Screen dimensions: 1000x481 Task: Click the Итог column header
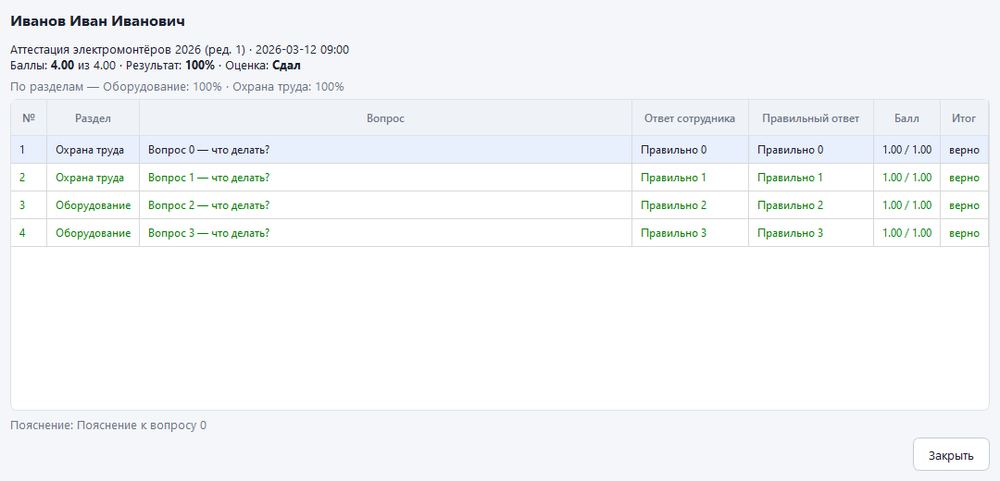pos(964,118)
